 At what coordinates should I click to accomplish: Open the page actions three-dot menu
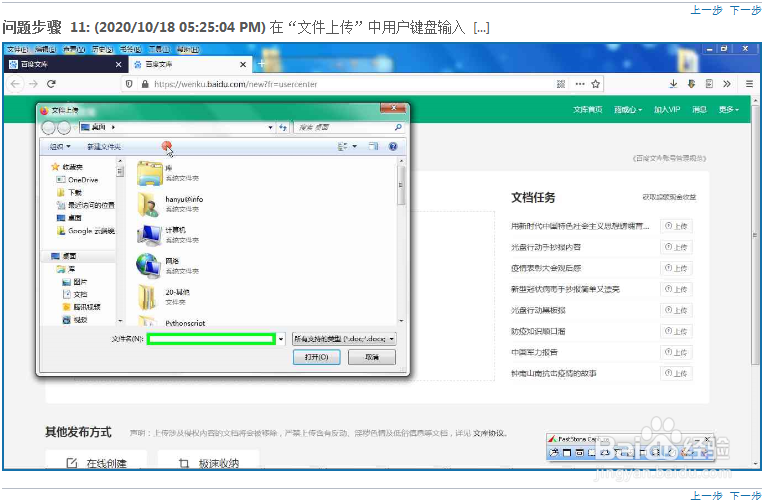(x=580, y=84)
